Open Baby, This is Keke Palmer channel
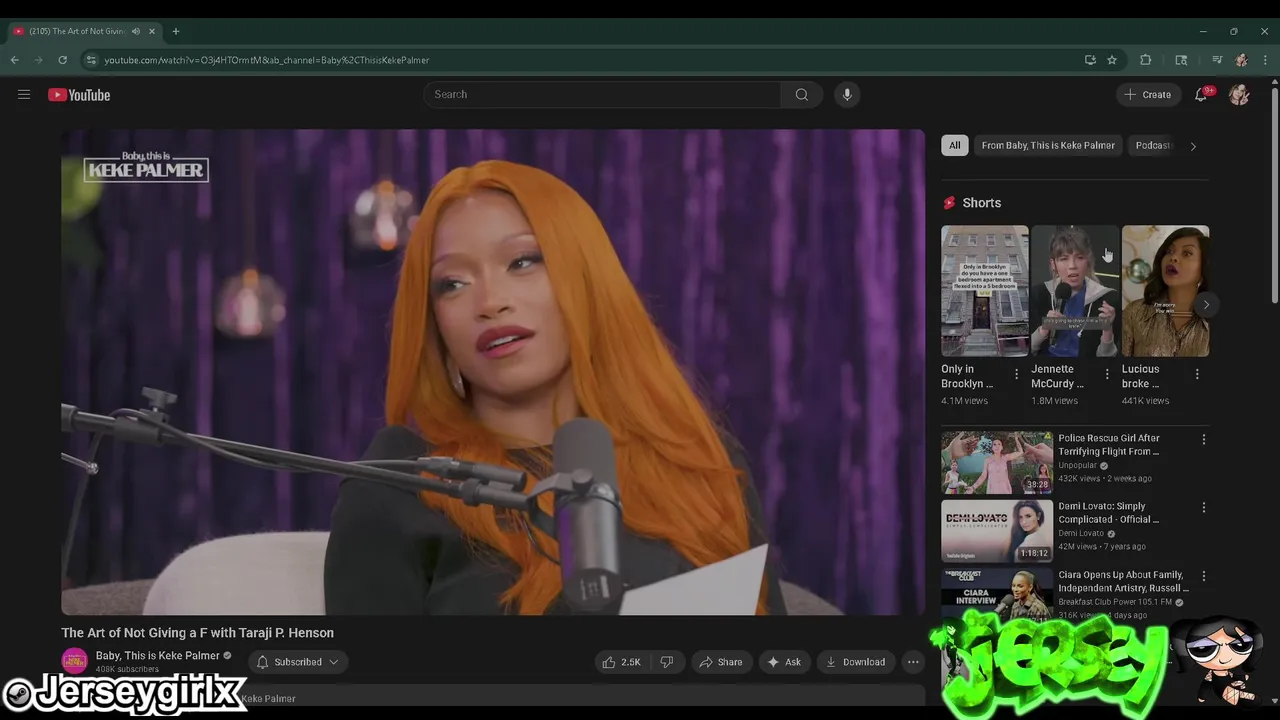The image size is (1280, 720). click(x=157, y=656)
